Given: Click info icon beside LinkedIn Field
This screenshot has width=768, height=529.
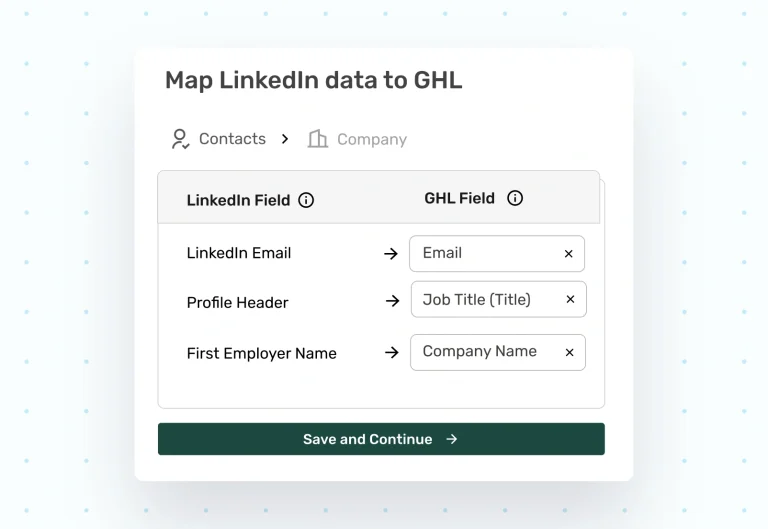Looking at the screenshot, I should pyautogui.click(x=306, y=200).
